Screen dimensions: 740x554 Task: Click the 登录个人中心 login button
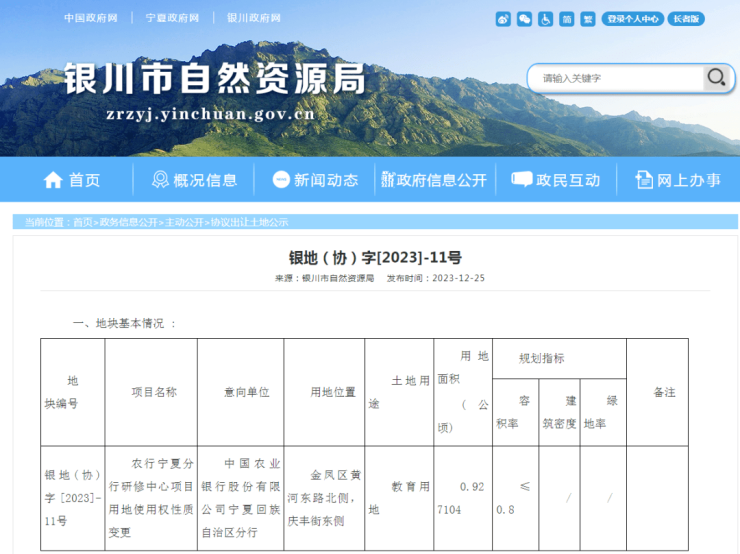(x=633, y=19)
